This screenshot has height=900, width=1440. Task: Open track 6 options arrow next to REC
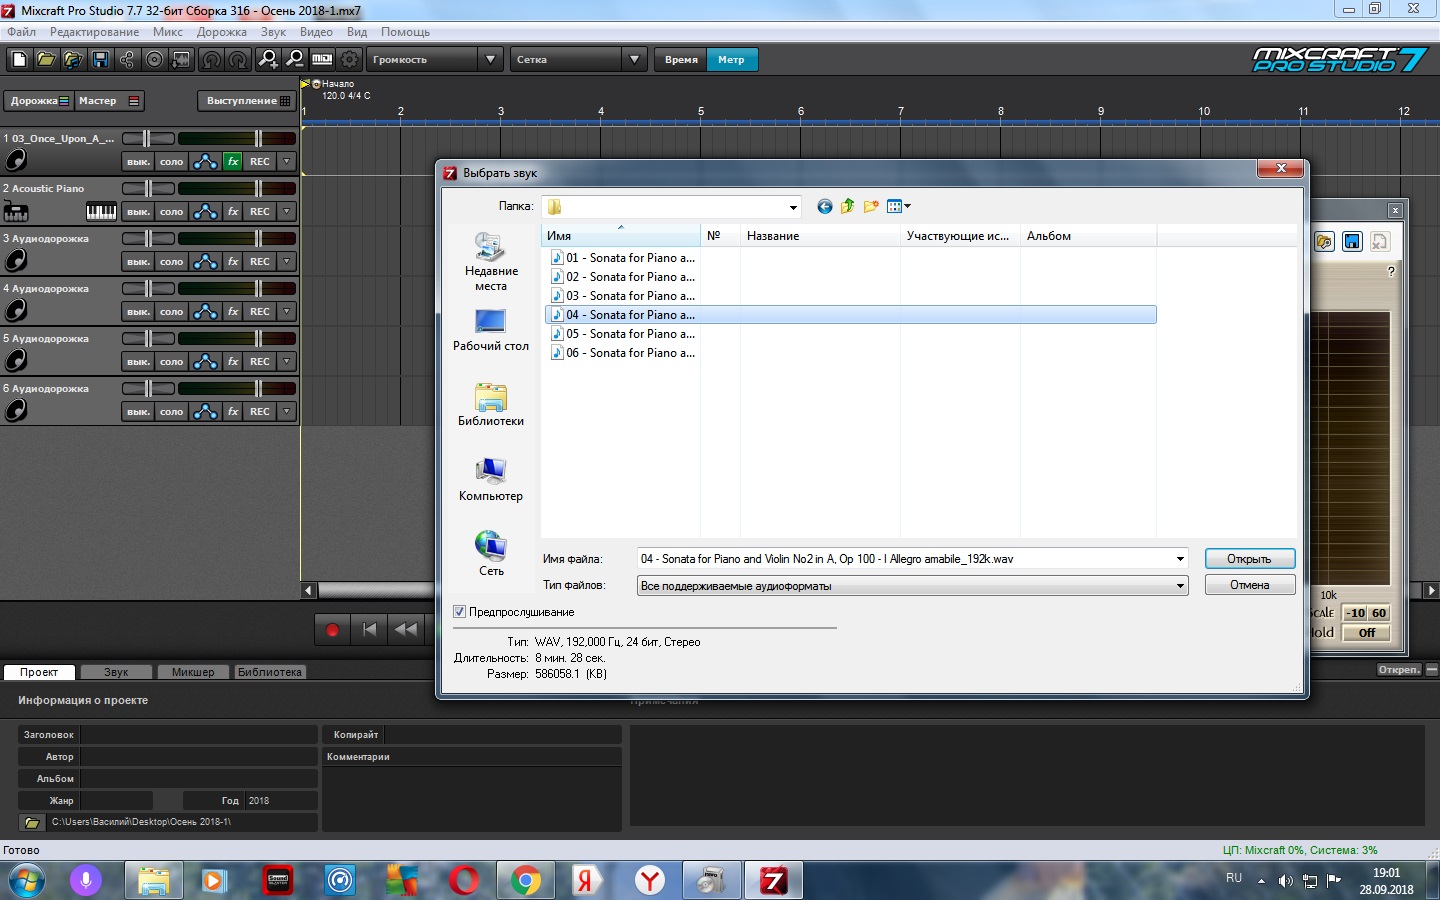(x=287, y=411)
